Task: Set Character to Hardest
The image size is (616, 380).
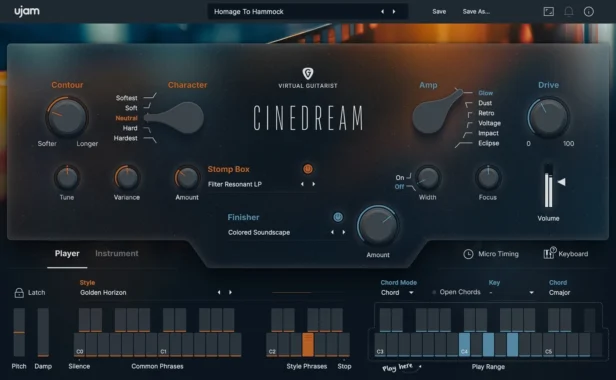Action: 126,138
